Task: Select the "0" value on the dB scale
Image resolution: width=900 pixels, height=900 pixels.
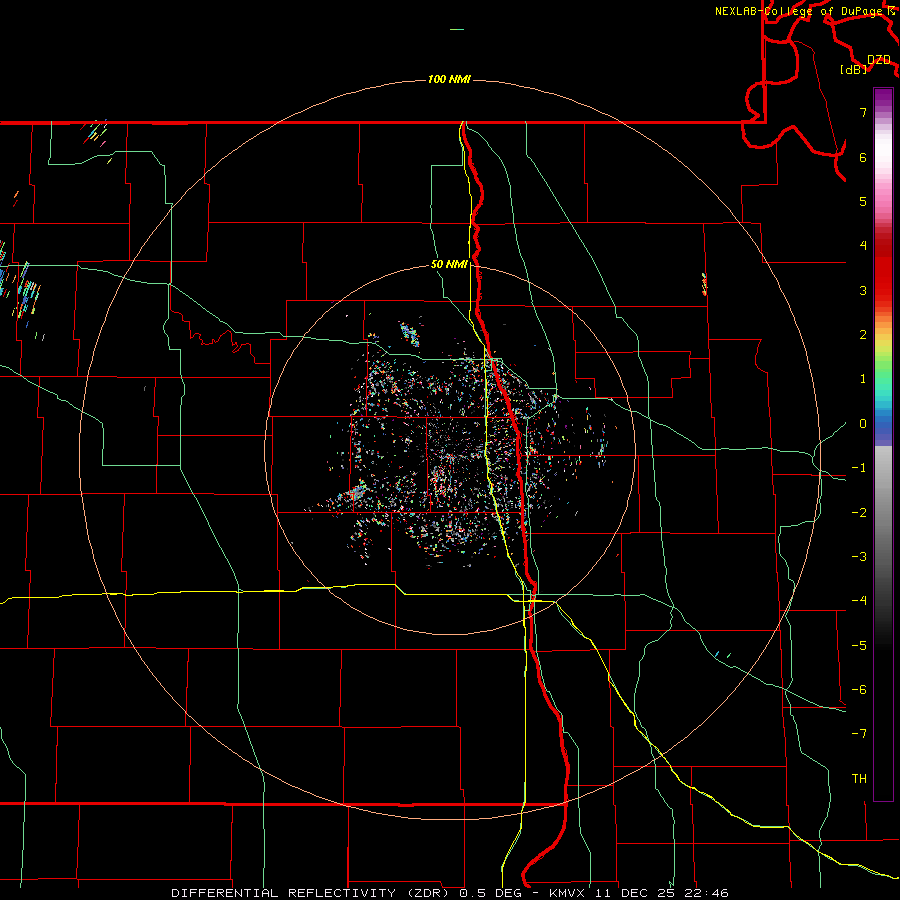Action: click(863, 424)
